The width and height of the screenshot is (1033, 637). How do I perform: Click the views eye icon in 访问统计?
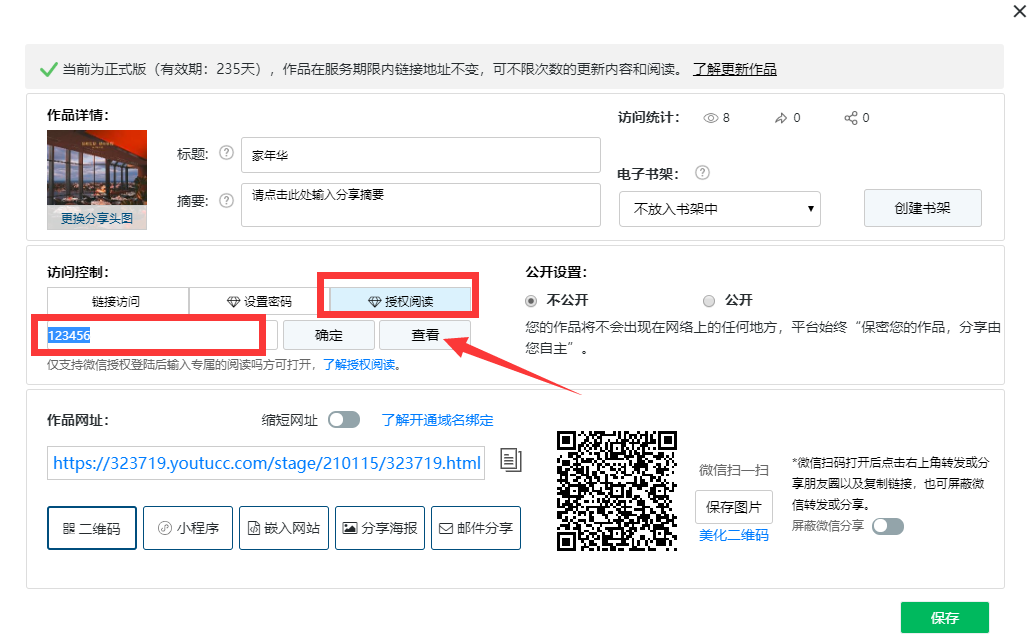point(711,118)
